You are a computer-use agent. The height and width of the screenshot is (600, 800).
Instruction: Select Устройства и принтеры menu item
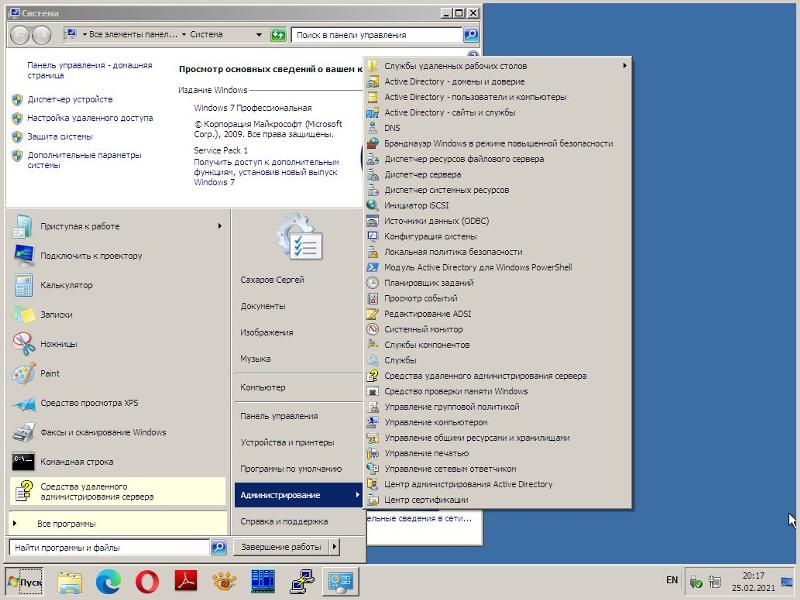(x=298, y=442)
